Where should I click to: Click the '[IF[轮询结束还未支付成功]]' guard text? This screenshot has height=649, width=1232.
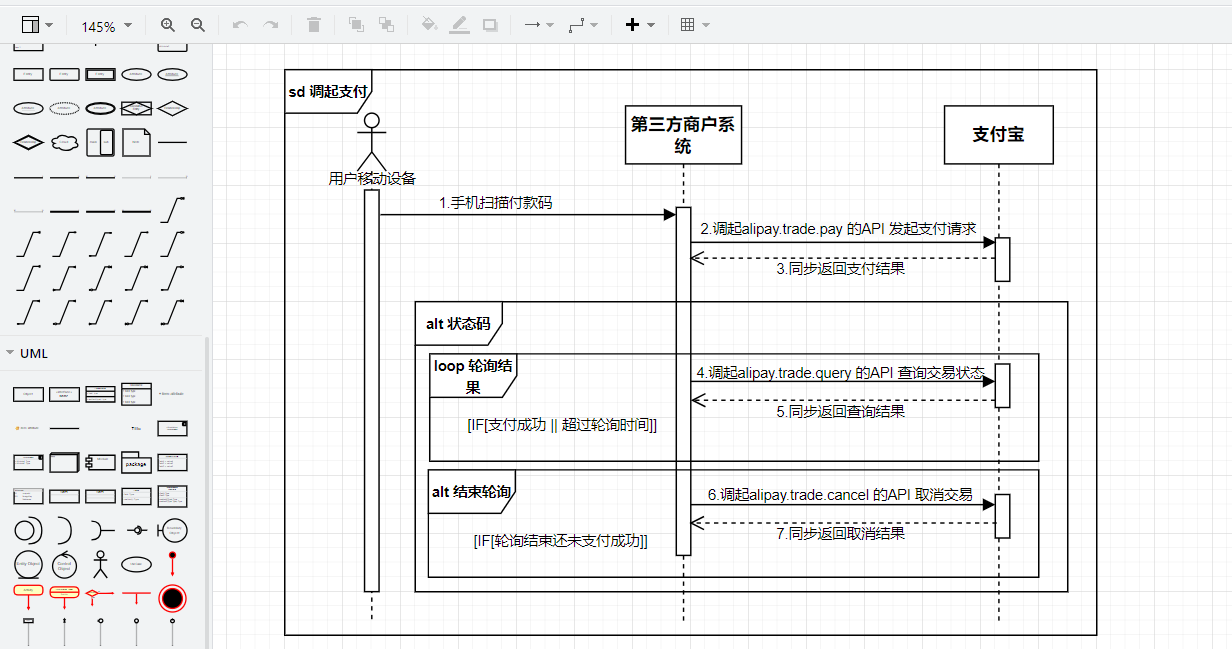[x=561, y=541]
